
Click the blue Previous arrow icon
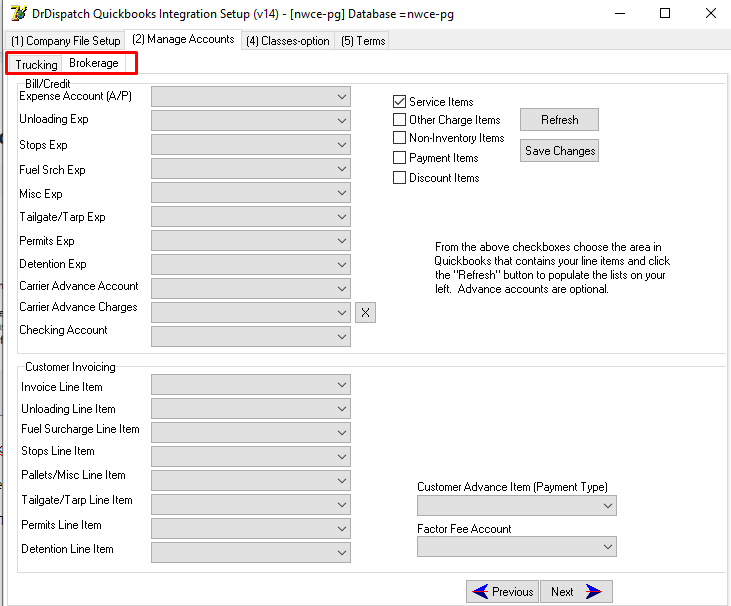pyautogui.click(x=480, y=592)
